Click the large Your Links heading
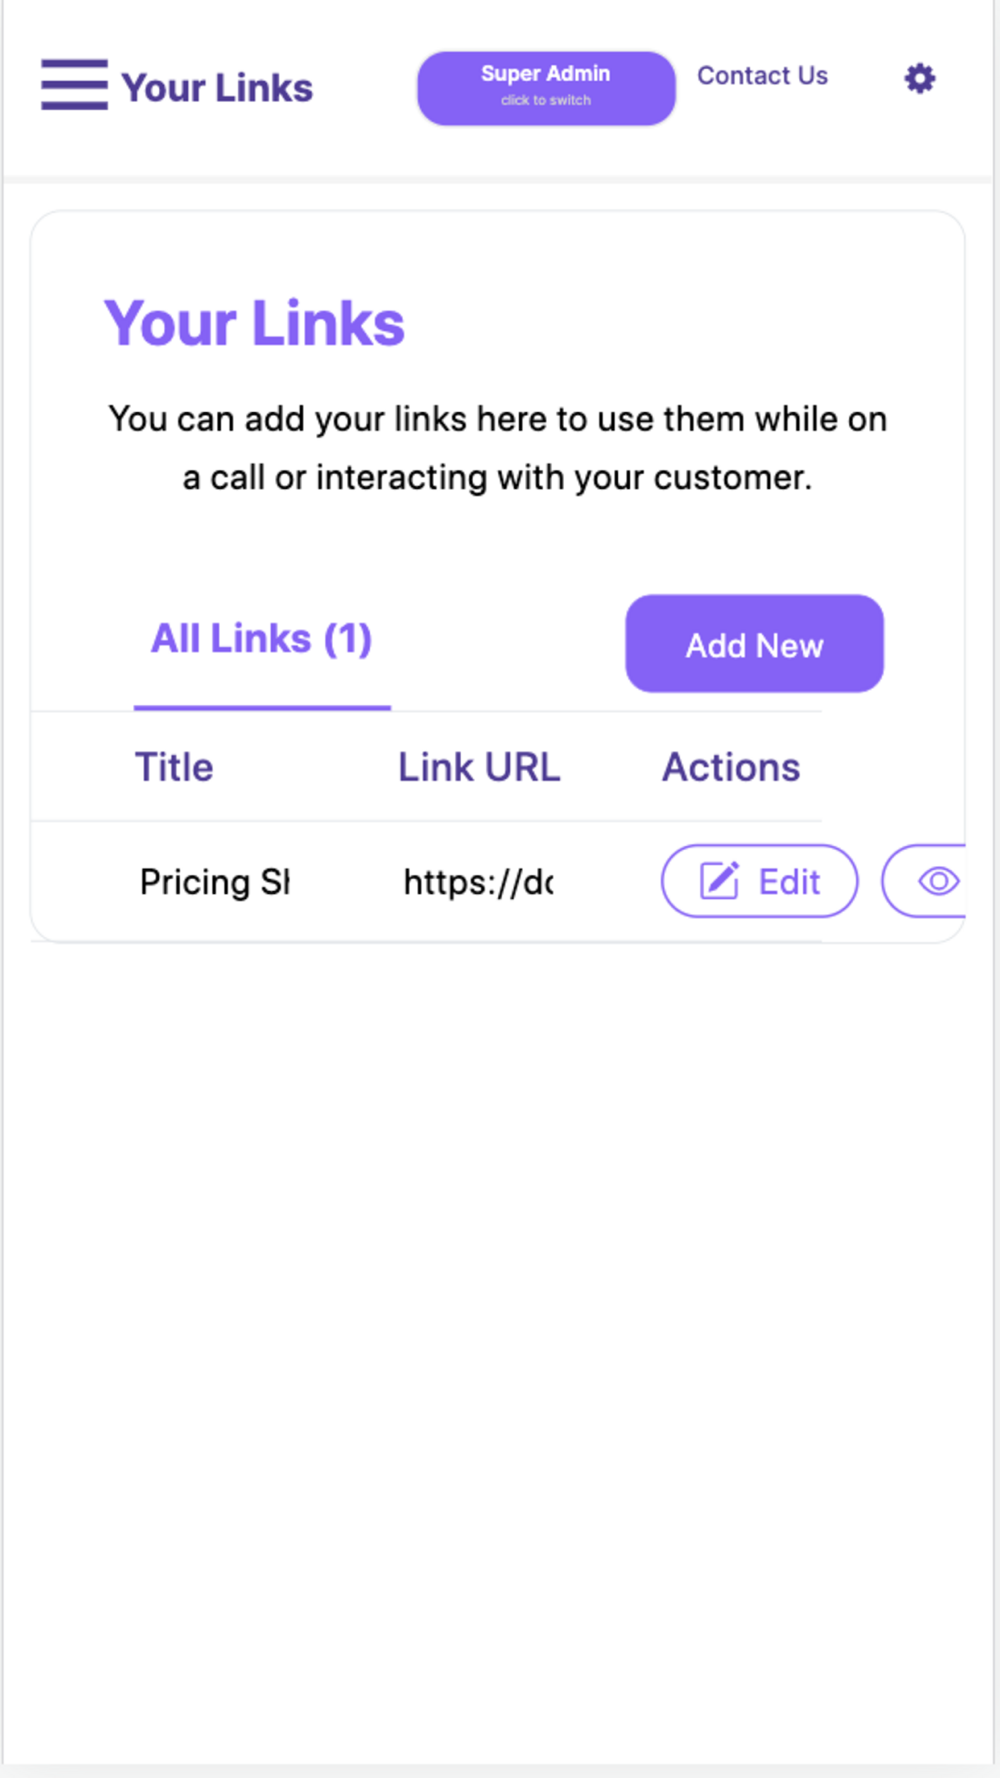 pos(254,323)
